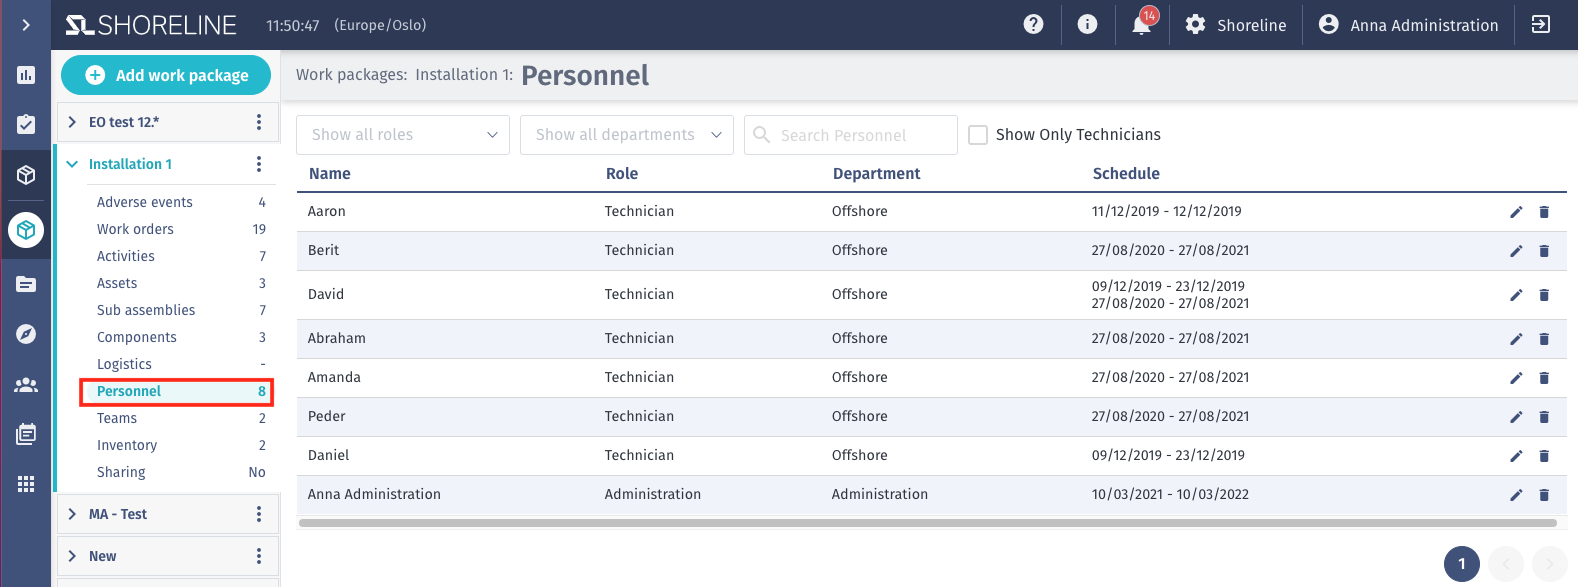Open the Show all roles dropdown

point(403,135)
